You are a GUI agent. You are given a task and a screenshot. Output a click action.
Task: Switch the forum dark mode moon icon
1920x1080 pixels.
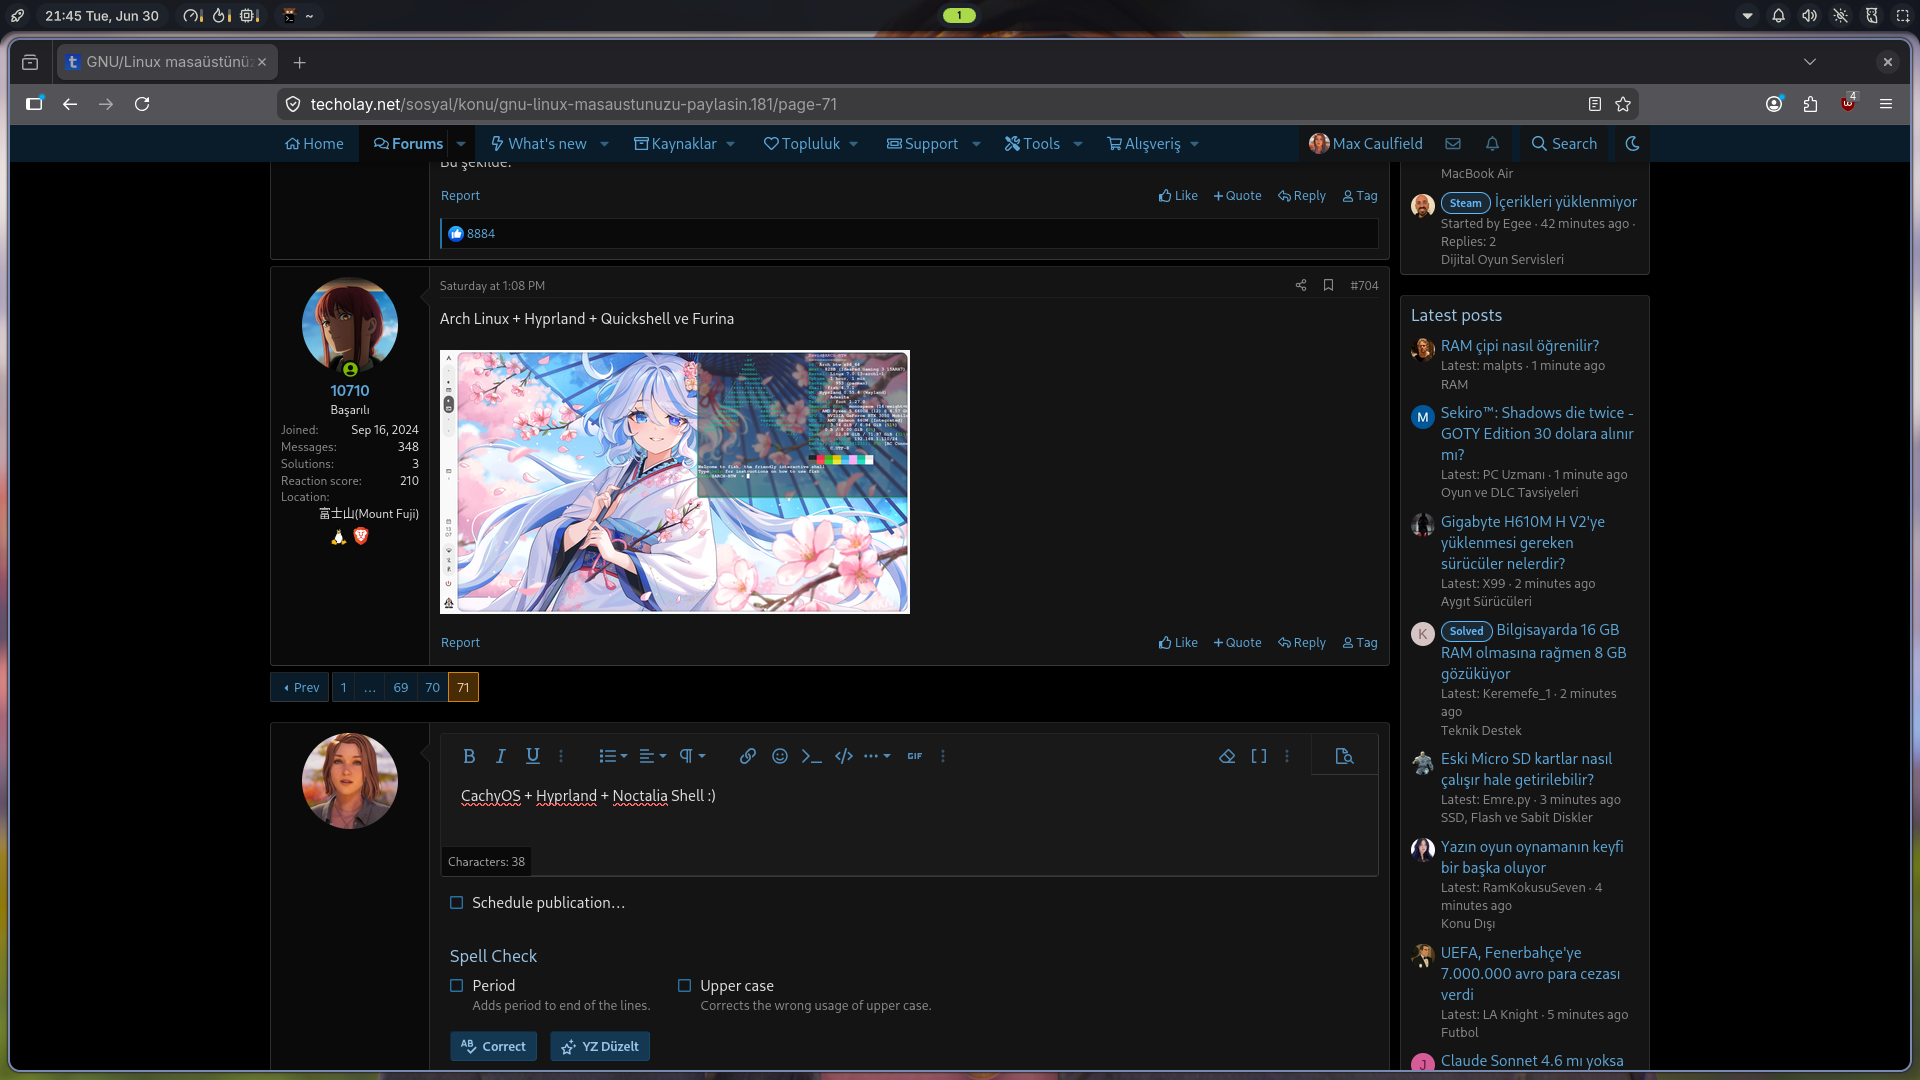(1632, 144)
